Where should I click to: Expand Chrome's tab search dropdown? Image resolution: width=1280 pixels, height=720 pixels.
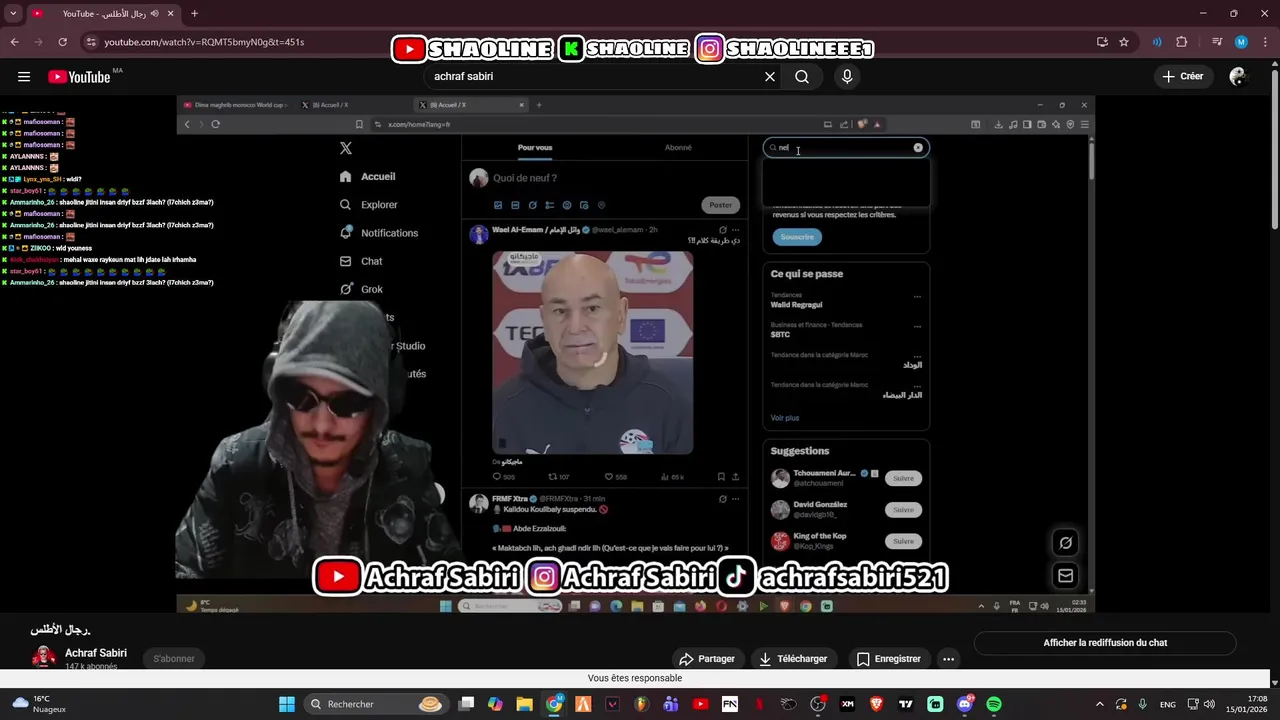point(13,14)
